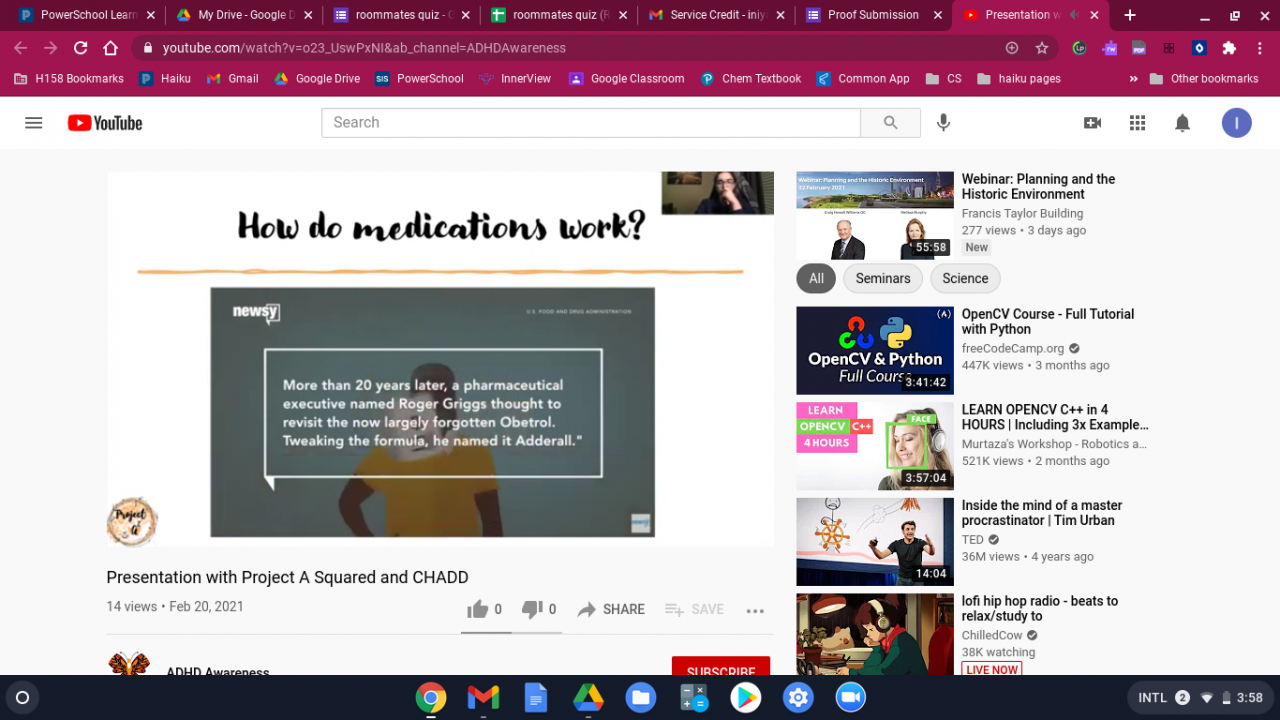
Task: Open YouTube notifications bell
Action: click(x=1182, y=123)
